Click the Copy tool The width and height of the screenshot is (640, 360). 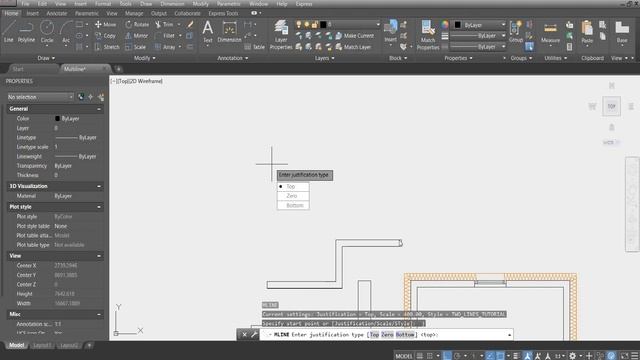[x=105, y=36]
